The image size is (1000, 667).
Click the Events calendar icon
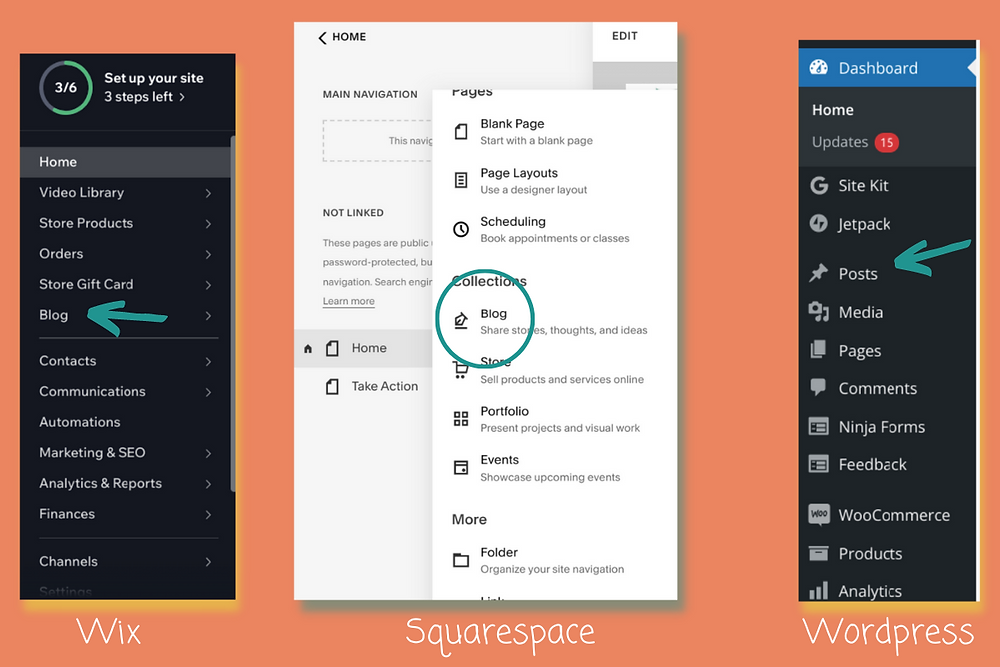(460, 467)
